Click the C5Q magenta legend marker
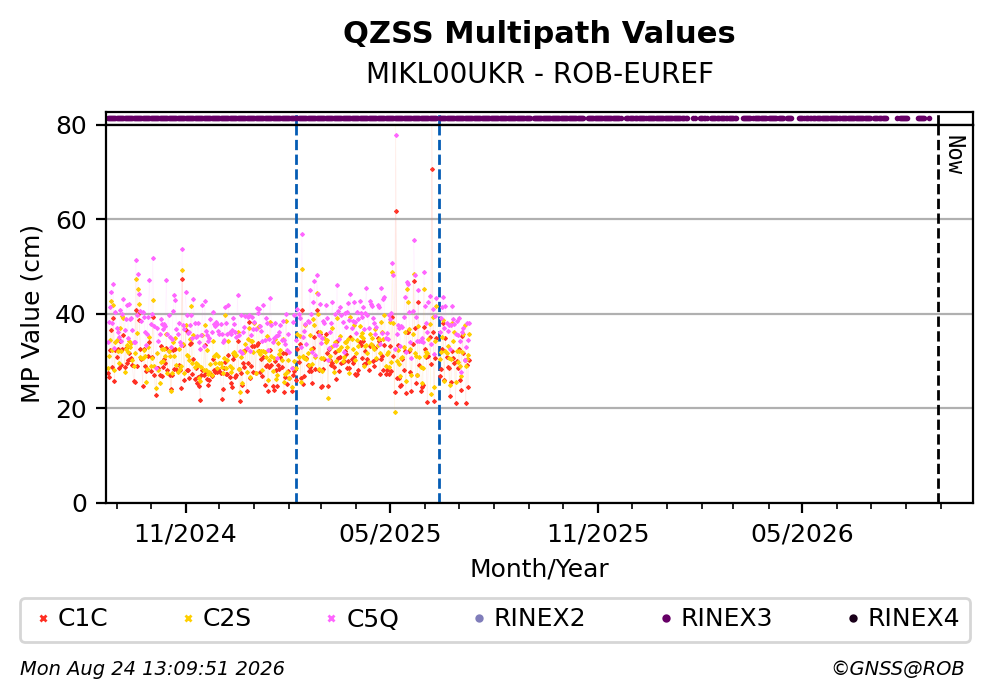This screenshot has height=699, width=993. point(332,619)
